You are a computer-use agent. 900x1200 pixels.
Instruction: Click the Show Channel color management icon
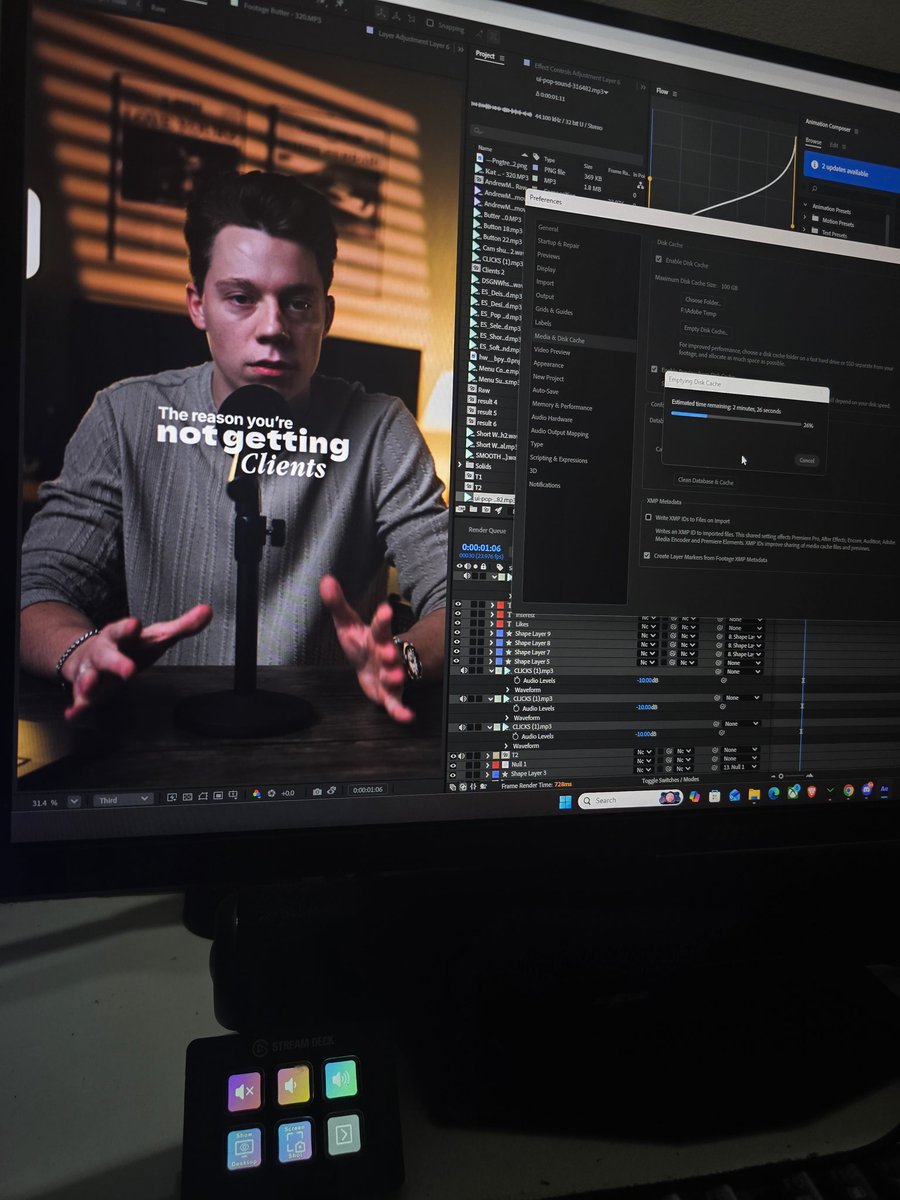(x=256, y=795)
